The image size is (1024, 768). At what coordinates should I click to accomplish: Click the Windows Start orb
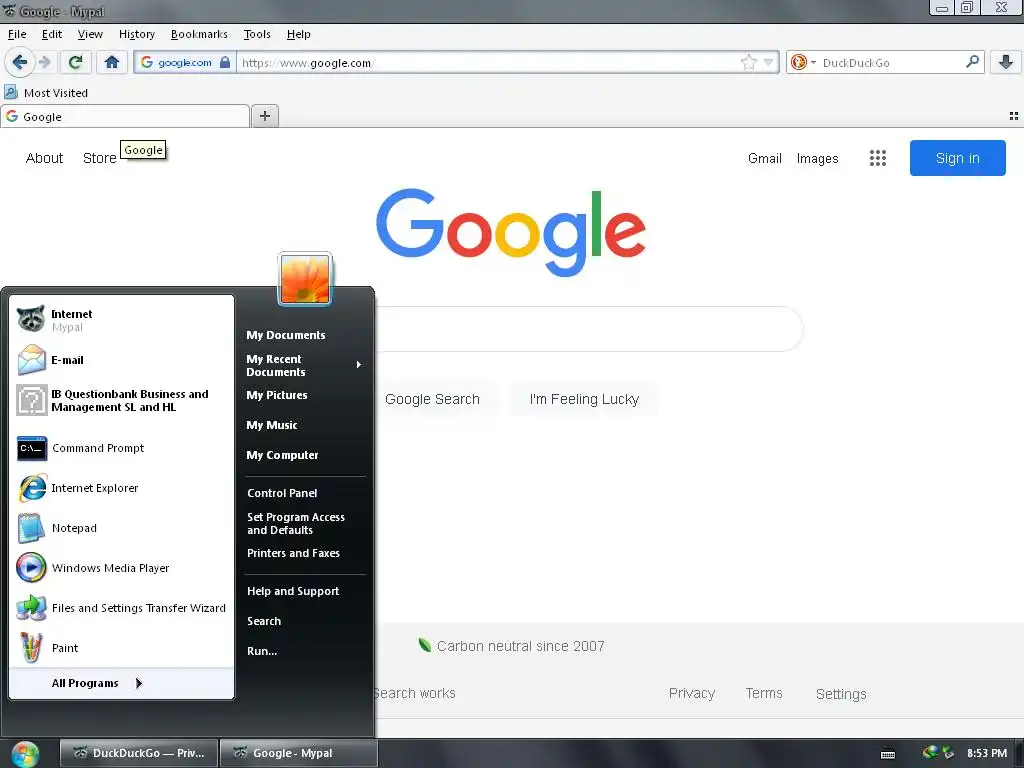(x=25, y=754)
